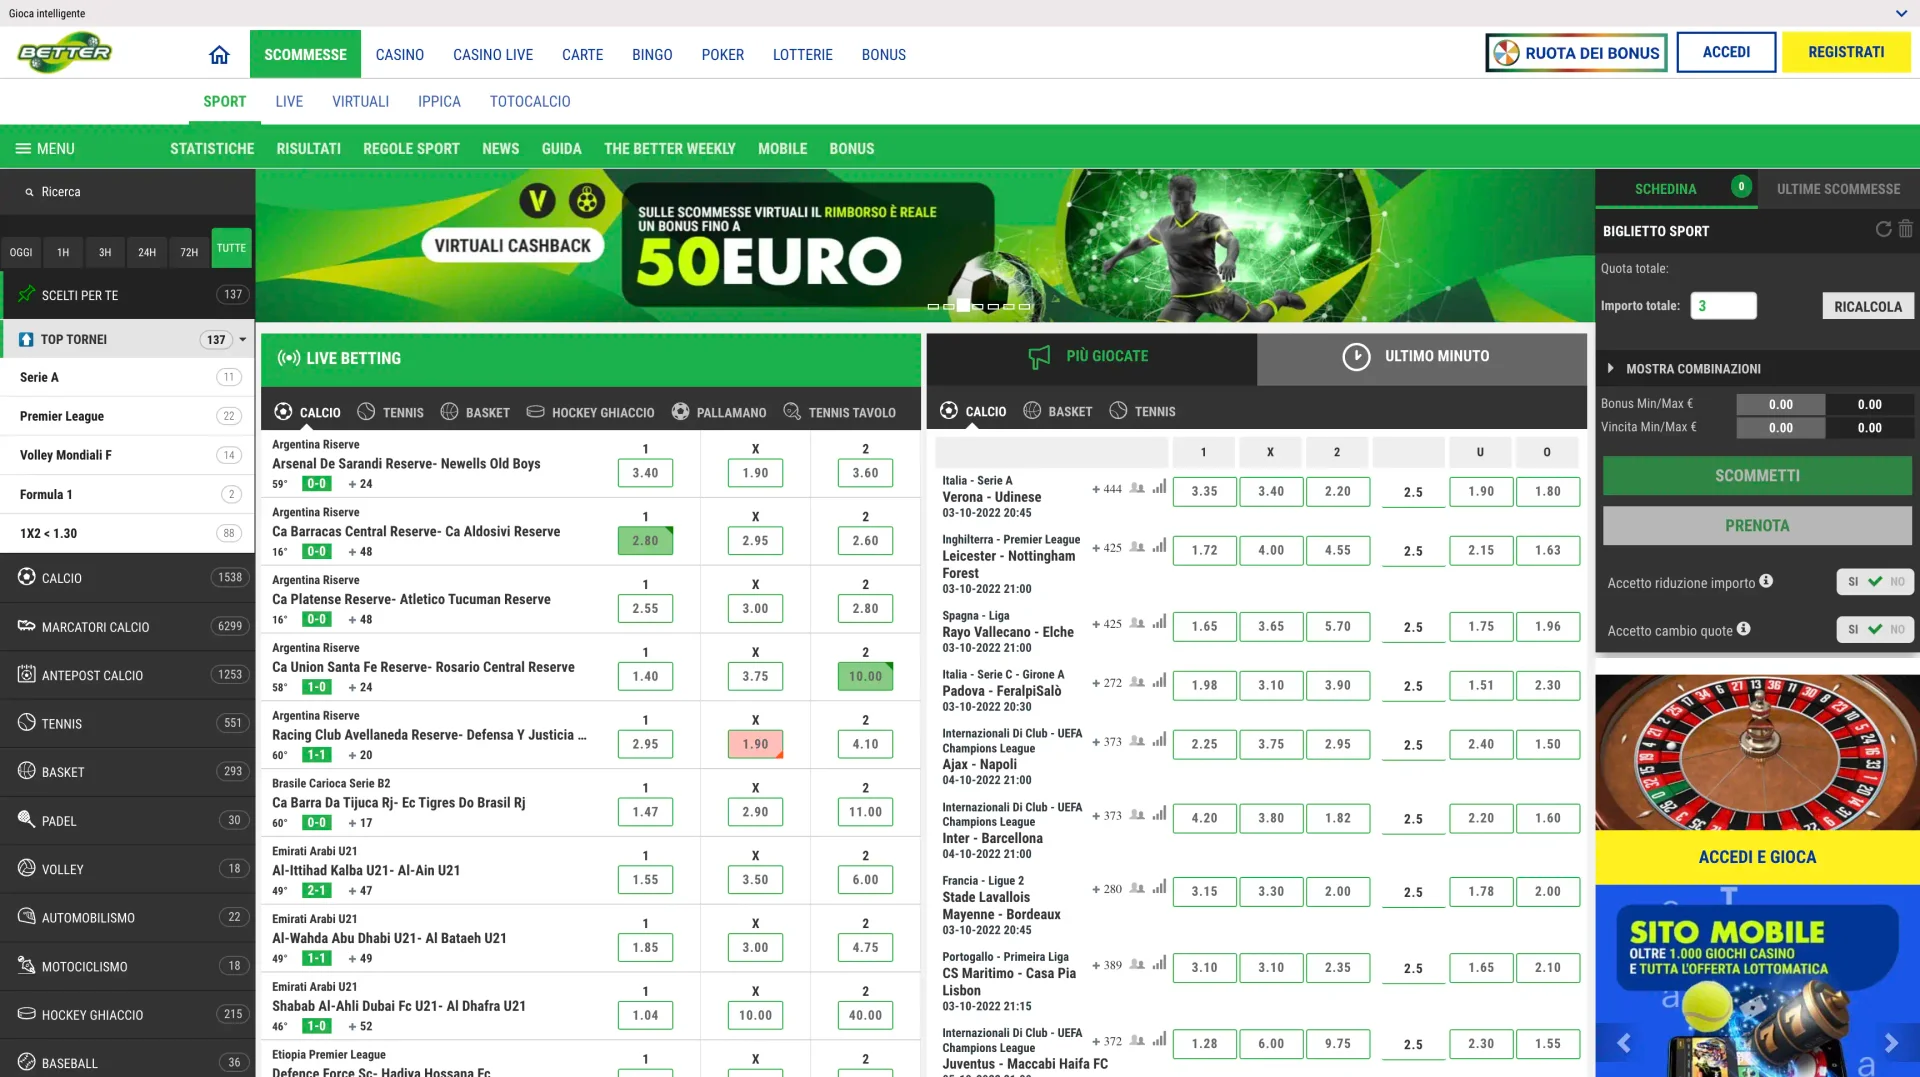Switch to Ultimo Minuto tab

click(1421, 357)
